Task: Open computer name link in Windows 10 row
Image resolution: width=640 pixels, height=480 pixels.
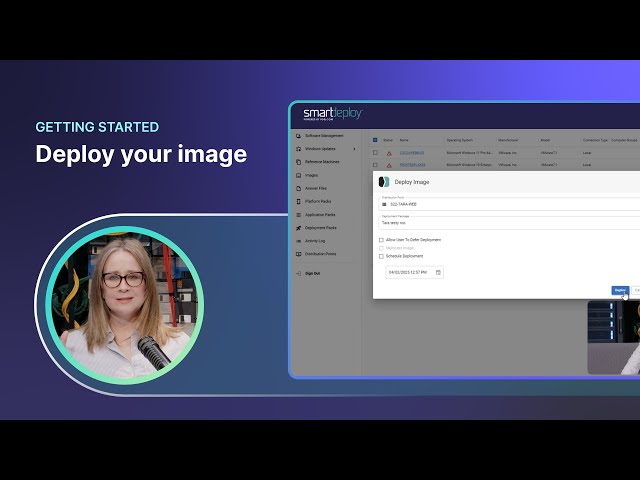Action: pos(413,165)
